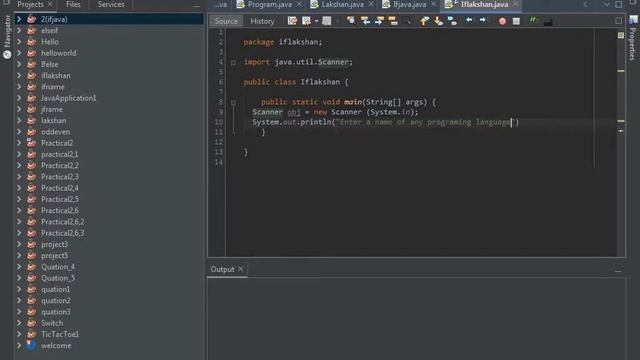This screenshot has width=640, height=360.
Task: Expand the helloworld project node
Action: pyautogui.click(x=19, y=53)
